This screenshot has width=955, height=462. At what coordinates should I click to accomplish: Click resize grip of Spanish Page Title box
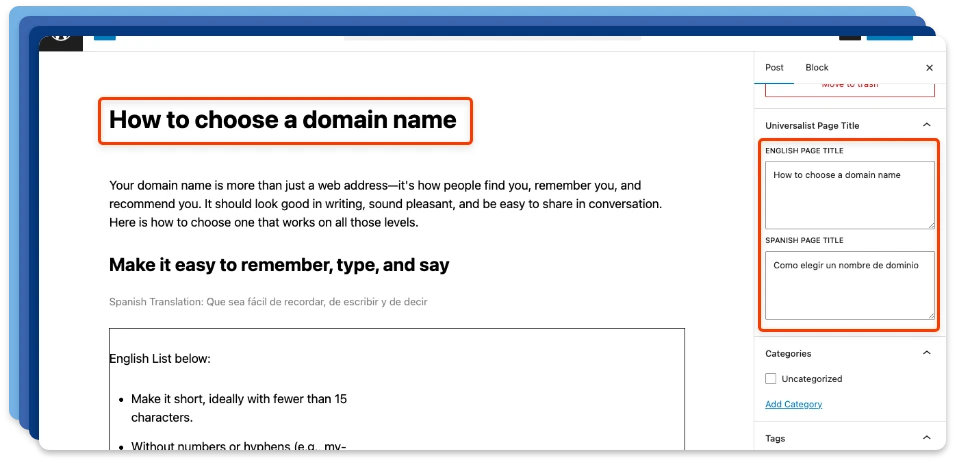tap(930, 314)
